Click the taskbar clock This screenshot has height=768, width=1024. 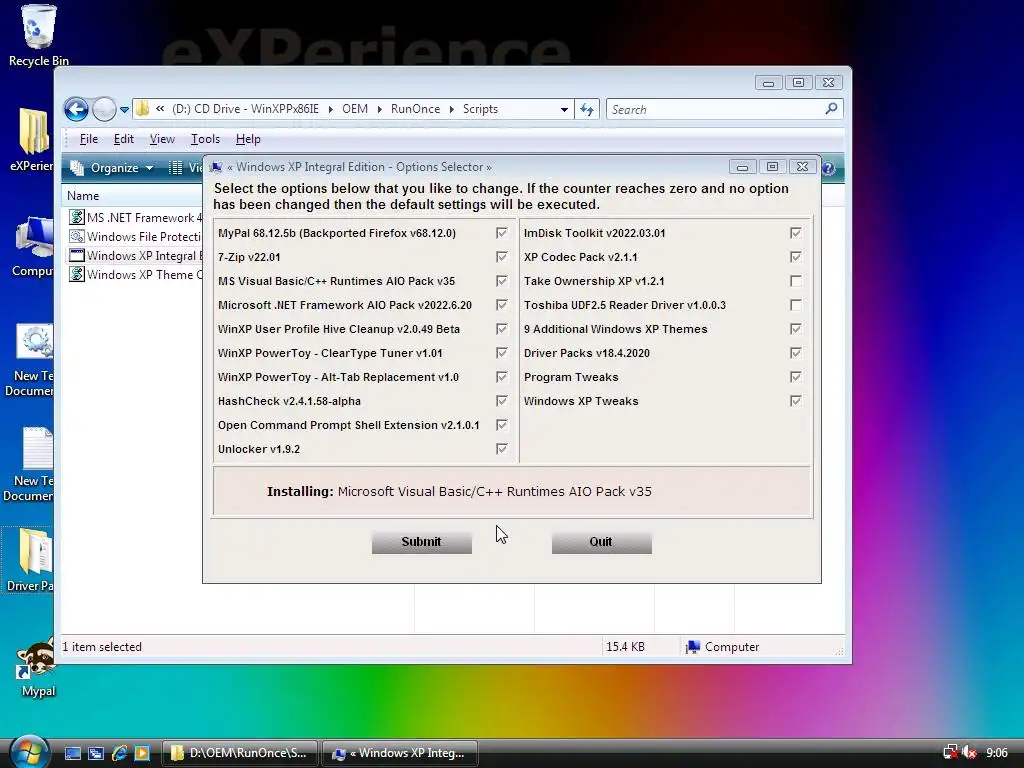997,753
